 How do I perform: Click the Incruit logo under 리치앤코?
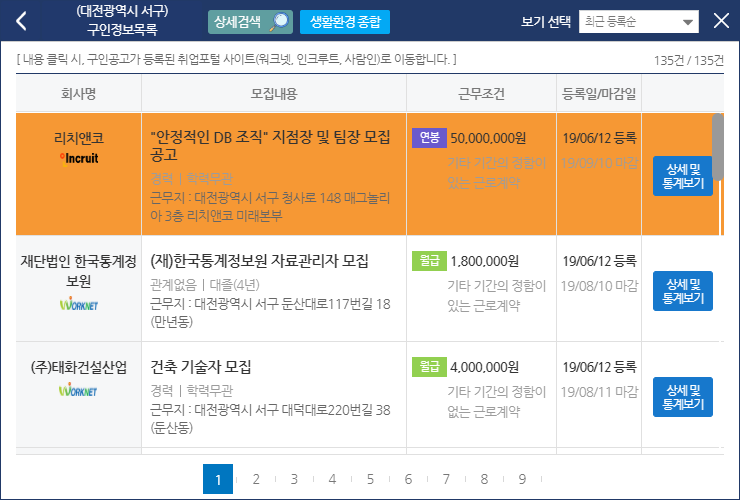(x=79, y=159)
